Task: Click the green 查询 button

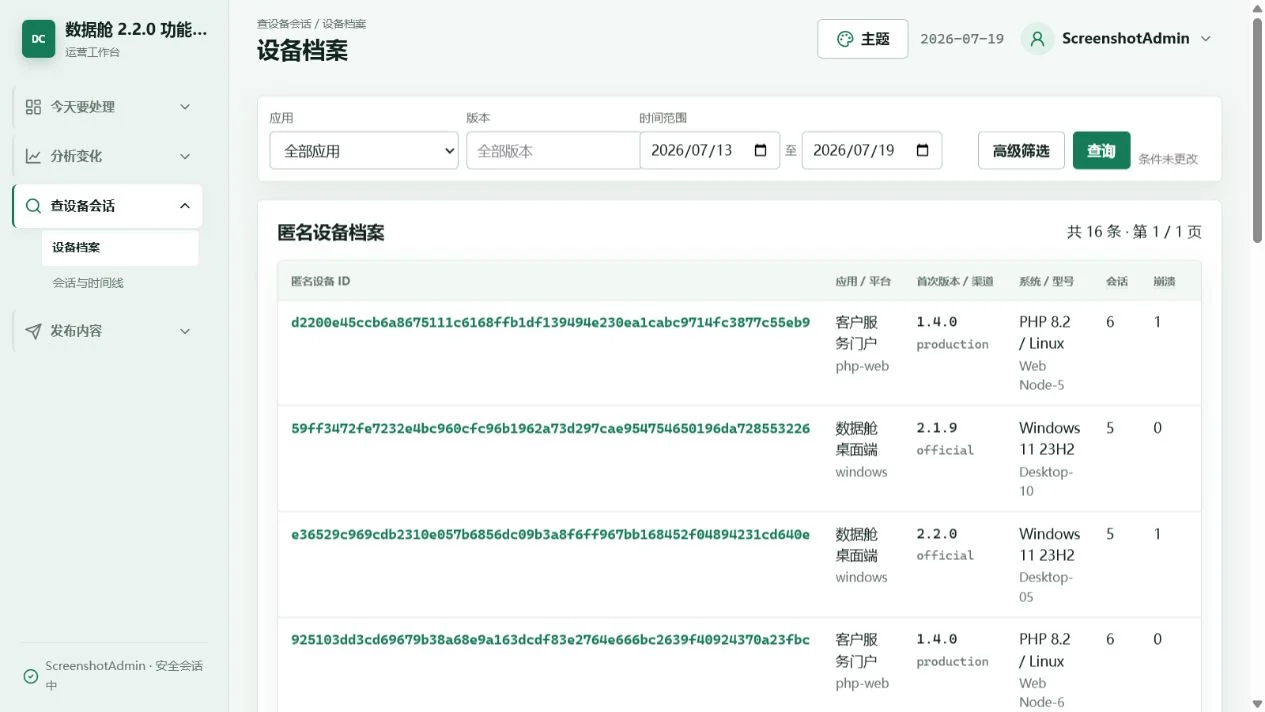Action: click(x=1101, y=150)
